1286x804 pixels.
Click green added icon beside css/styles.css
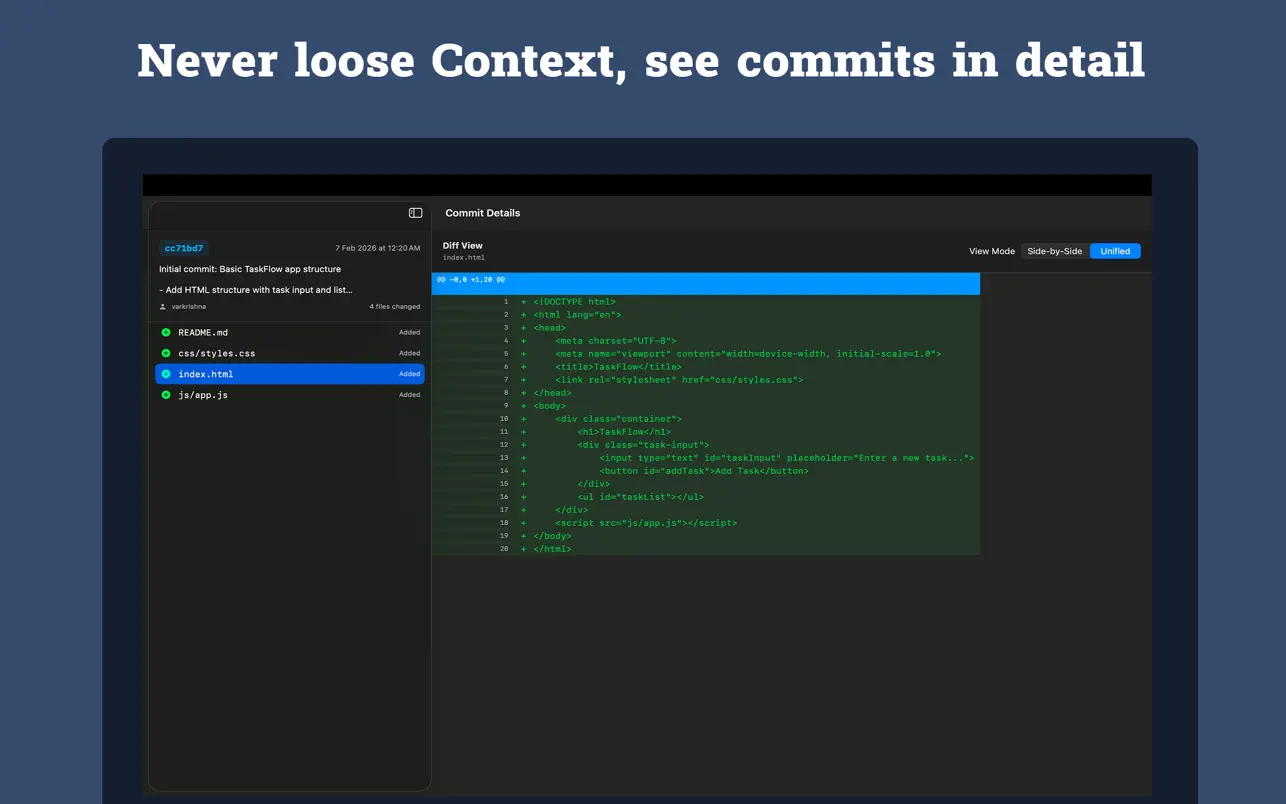point(166,353)
